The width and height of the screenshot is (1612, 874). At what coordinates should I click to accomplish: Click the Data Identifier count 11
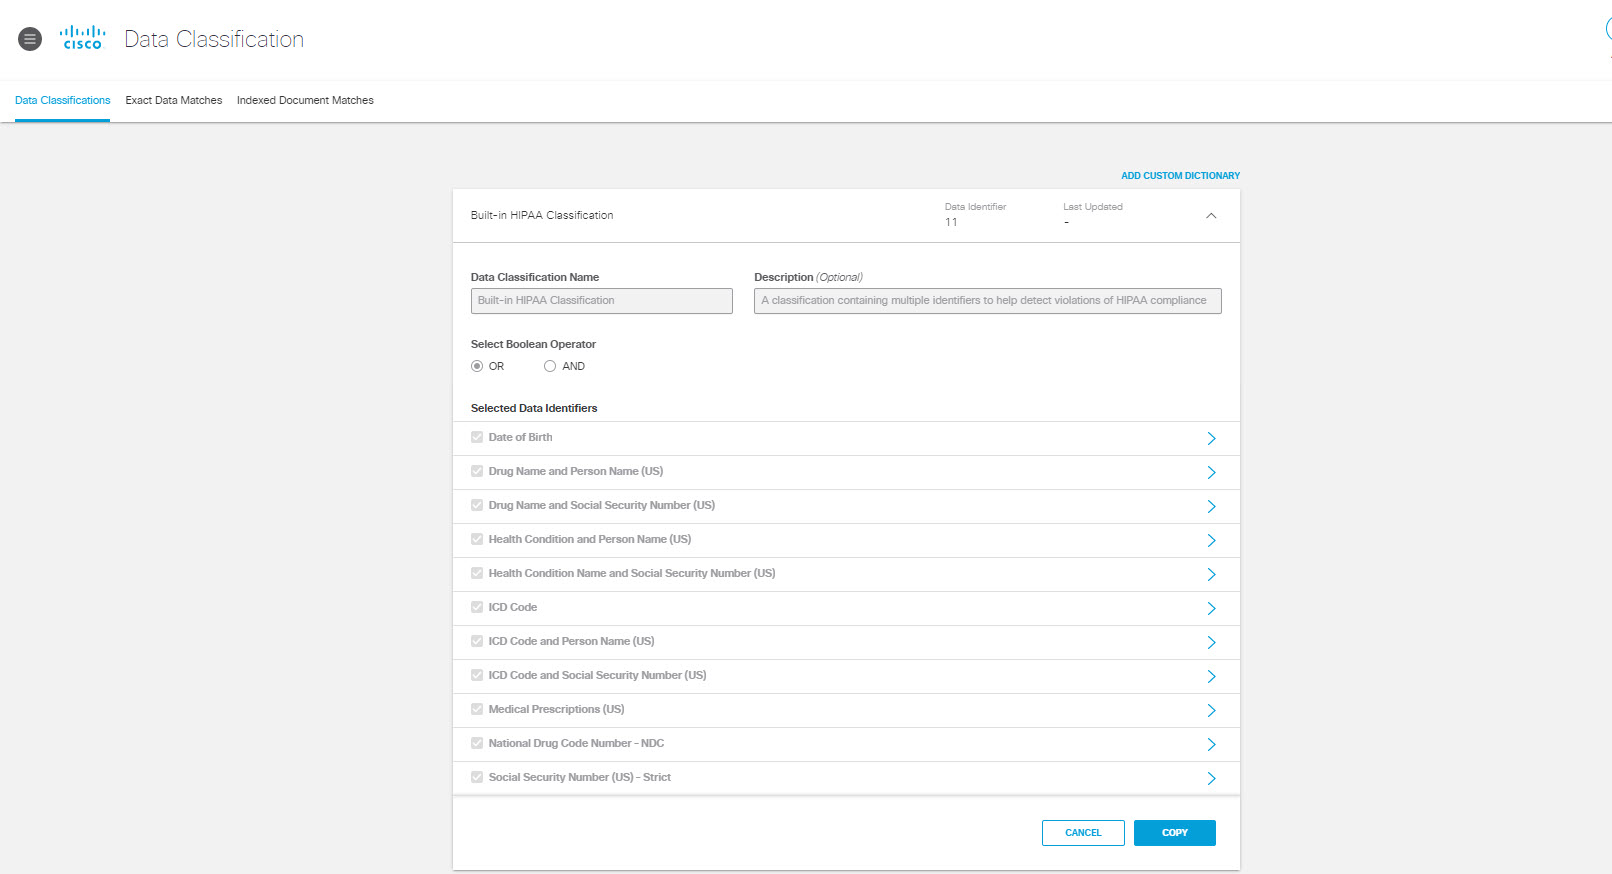pyautogui.click(x=951, y=222)
